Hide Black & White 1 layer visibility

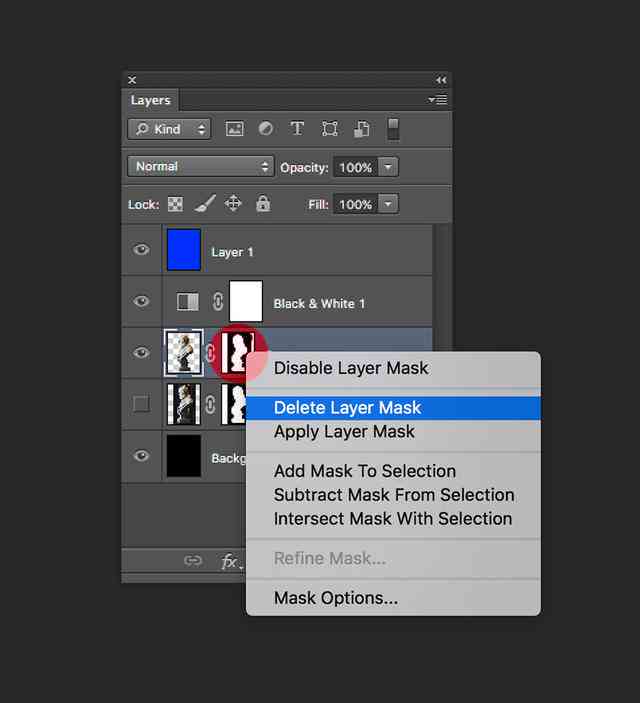click(141, 301)
